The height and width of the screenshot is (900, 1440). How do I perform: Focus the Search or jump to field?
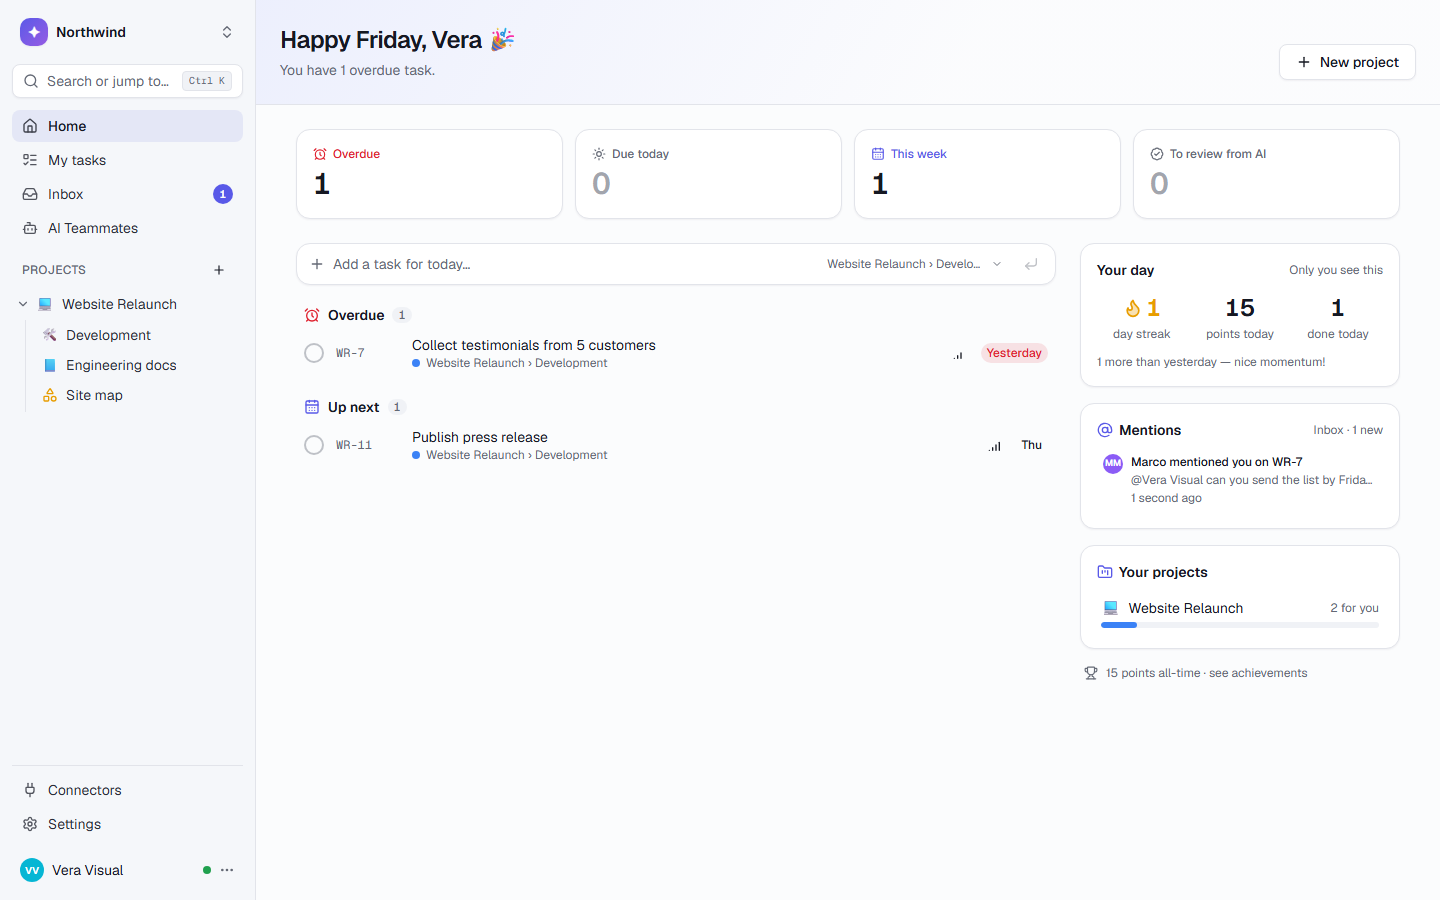[127, 81]
